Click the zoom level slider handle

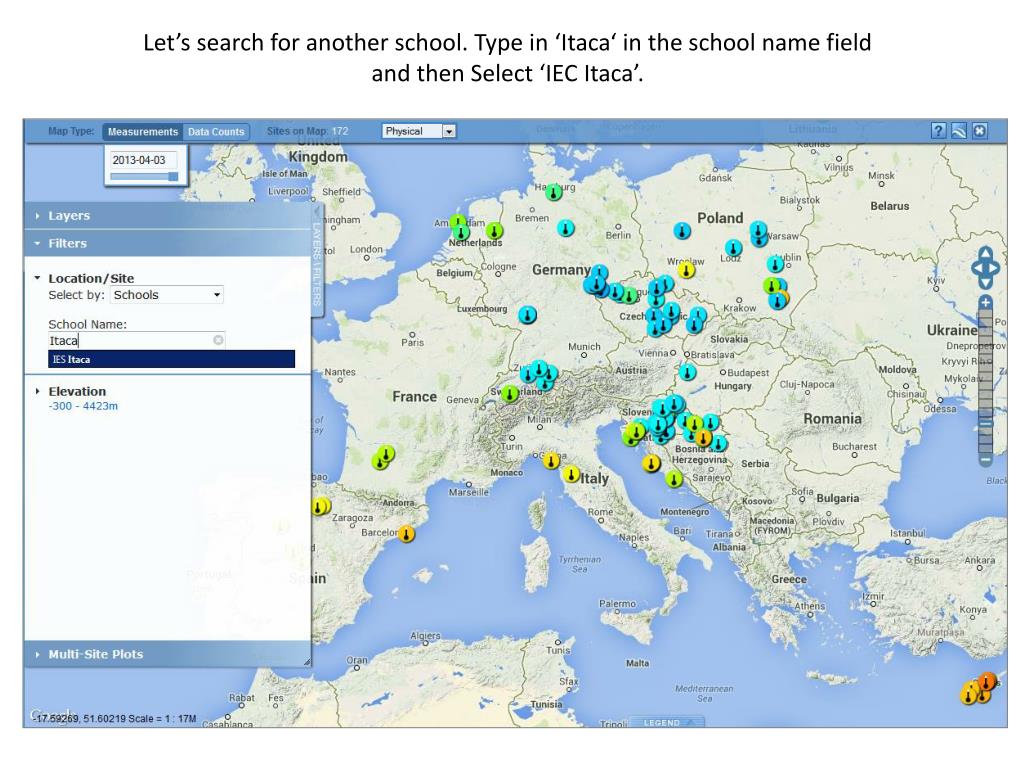tap(985, 423)
